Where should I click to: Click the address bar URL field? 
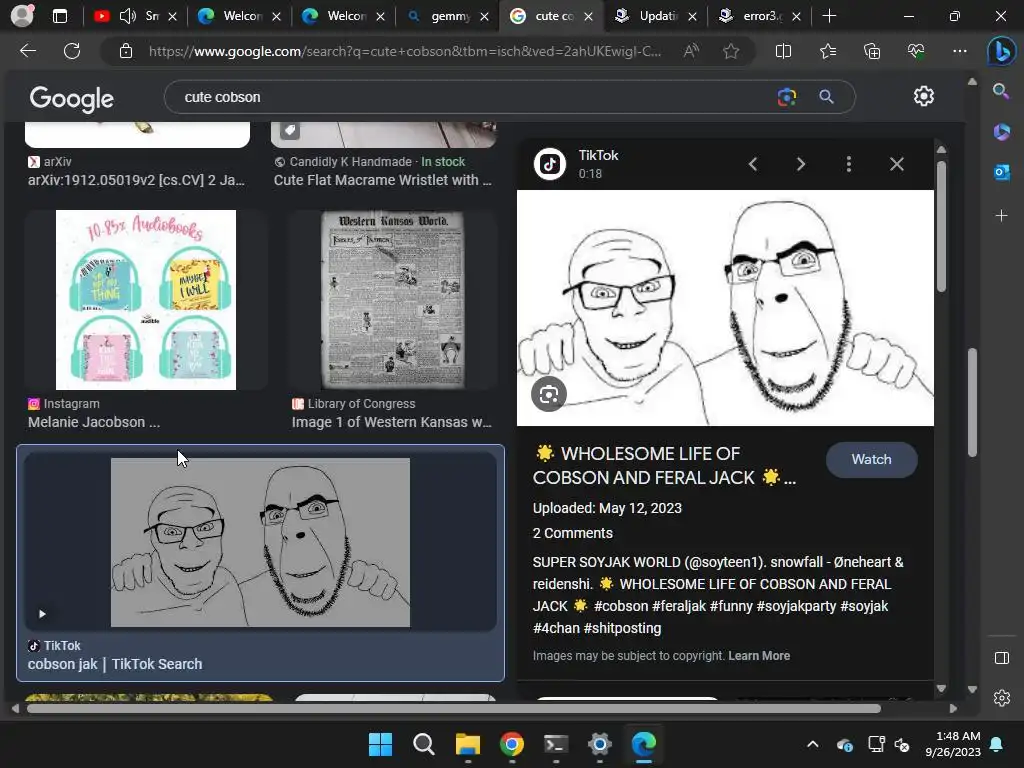click(x=405, y=51)
